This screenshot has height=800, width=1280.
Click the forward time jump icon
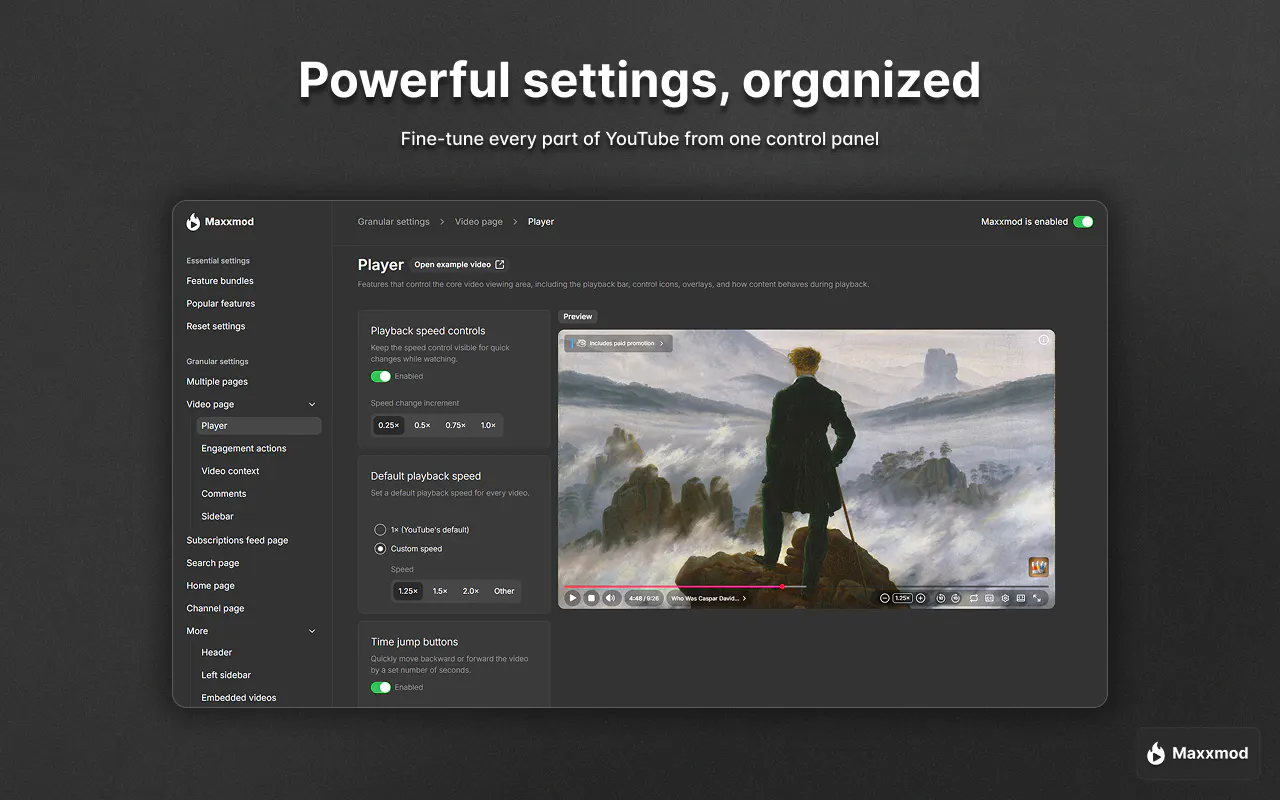pos(956,598)
